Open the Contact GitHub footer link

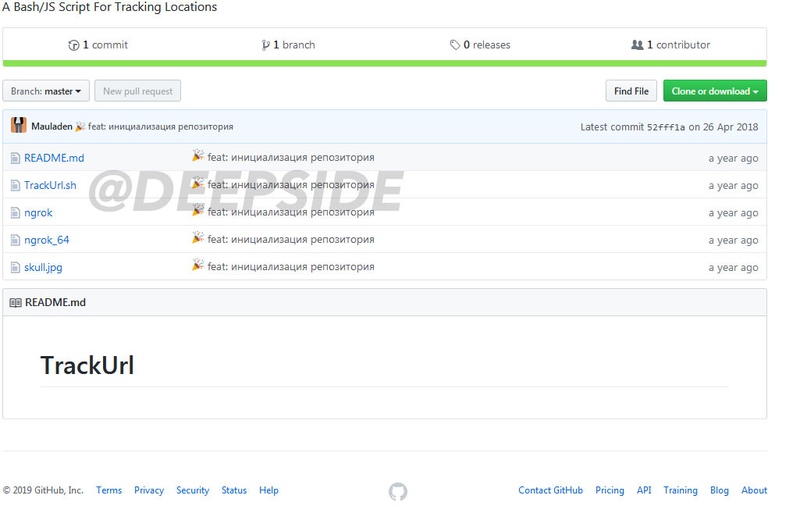click(550, 490)
